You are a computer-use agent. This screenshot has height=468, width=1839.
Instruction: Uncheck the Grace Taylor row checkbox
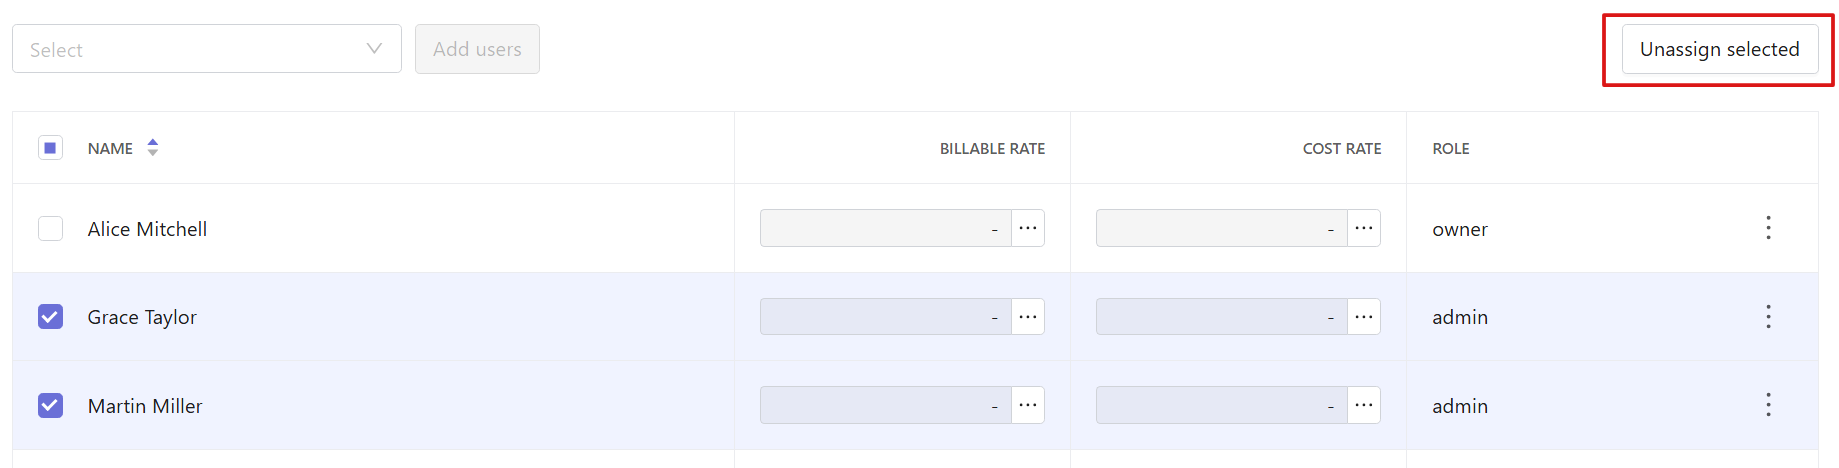(x=50, y=317)
